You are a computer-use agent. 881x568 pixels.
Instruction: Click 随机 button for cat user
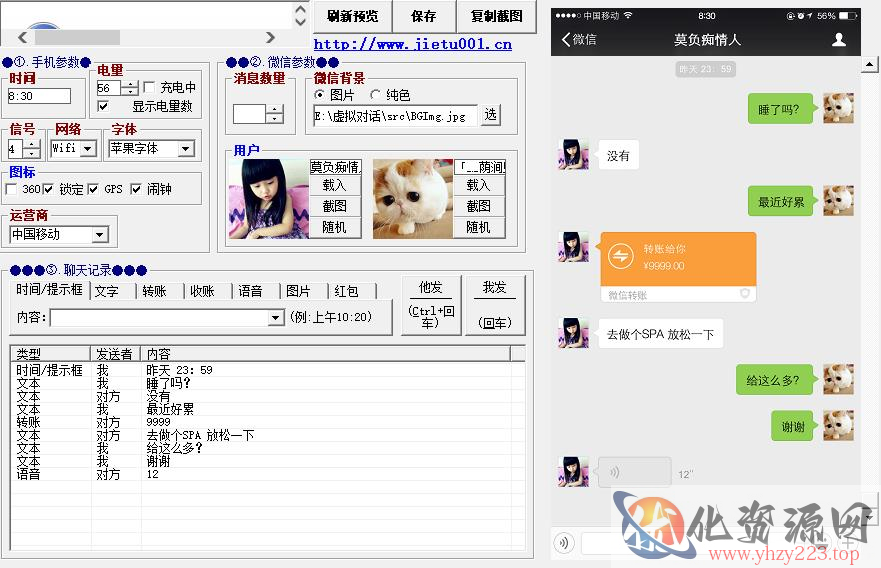coord(478,227)
